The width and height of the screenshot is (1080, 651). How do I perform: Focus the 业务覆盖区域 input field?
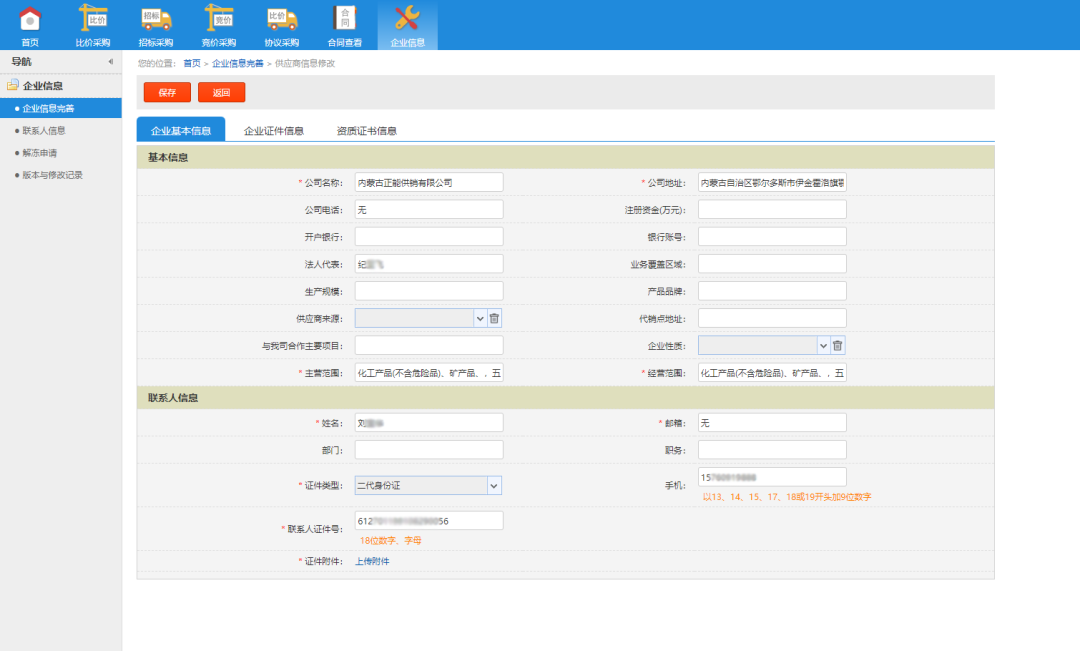tap(772, 264)
